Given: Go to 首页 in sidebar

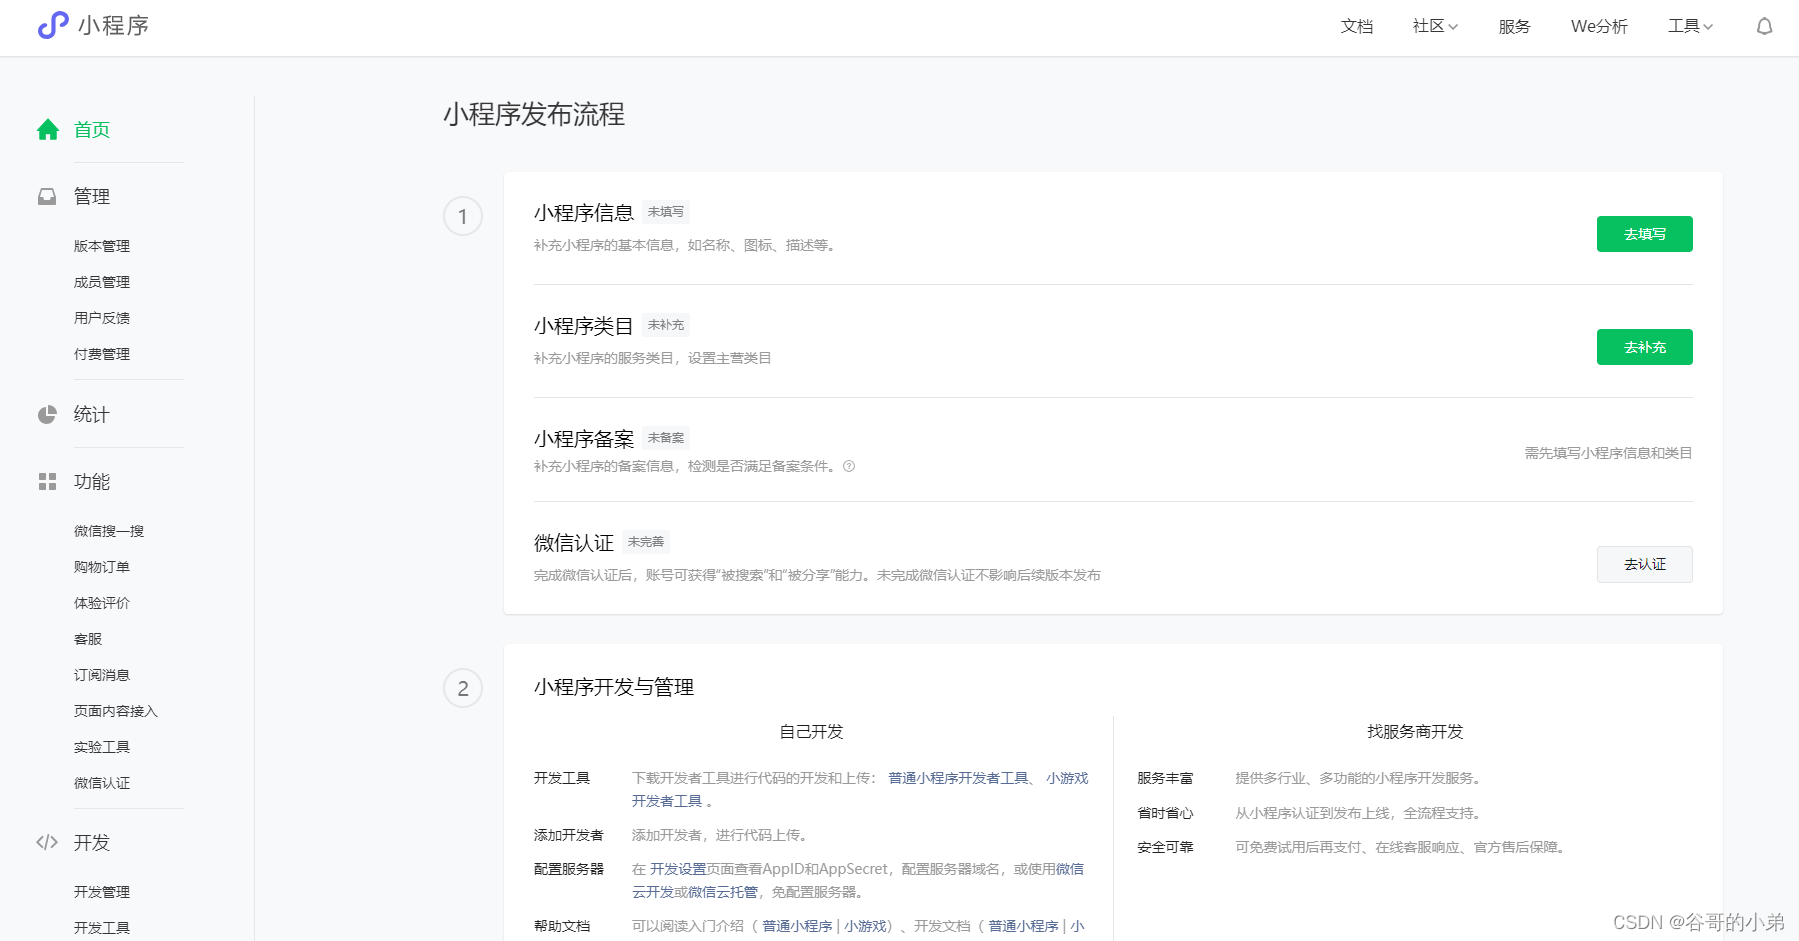Looking at the screenshot, I should tap(92, 130).
